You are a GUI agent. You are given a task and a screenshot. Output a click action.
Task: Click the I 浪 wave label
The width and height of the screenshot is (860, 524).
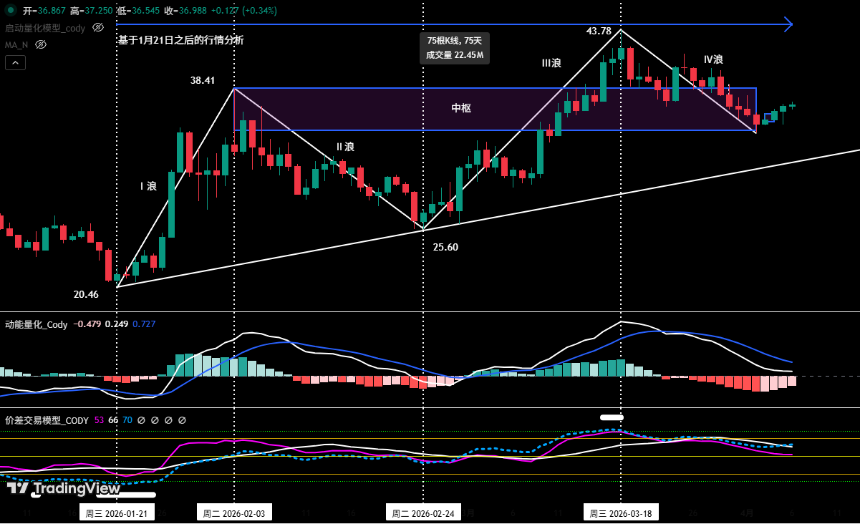148,186
